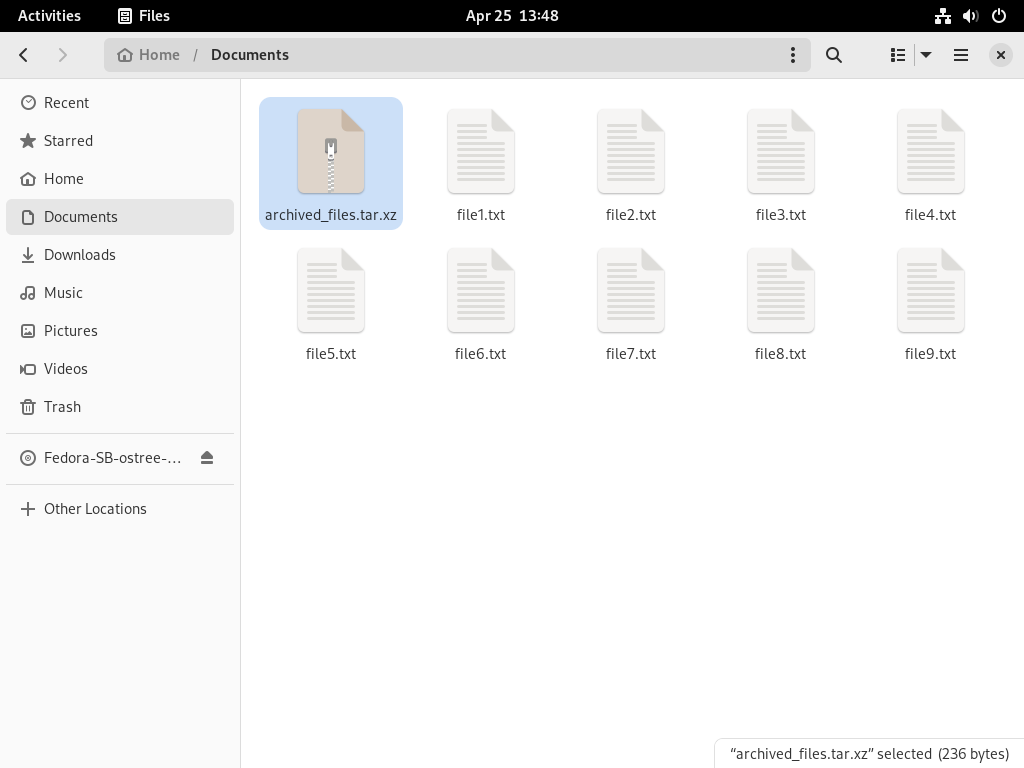Click the network status icon
The height and width of the screenshot is (768, 1024).
[942, 16]
